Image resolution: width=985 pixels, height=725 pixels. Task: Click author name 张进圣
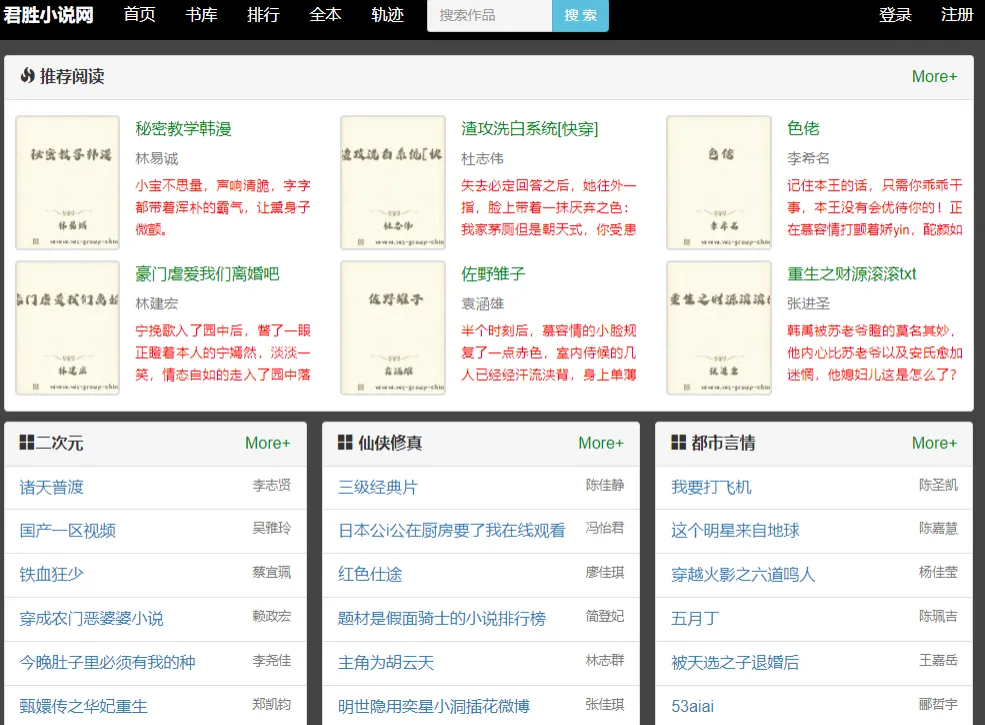point(808,303)
